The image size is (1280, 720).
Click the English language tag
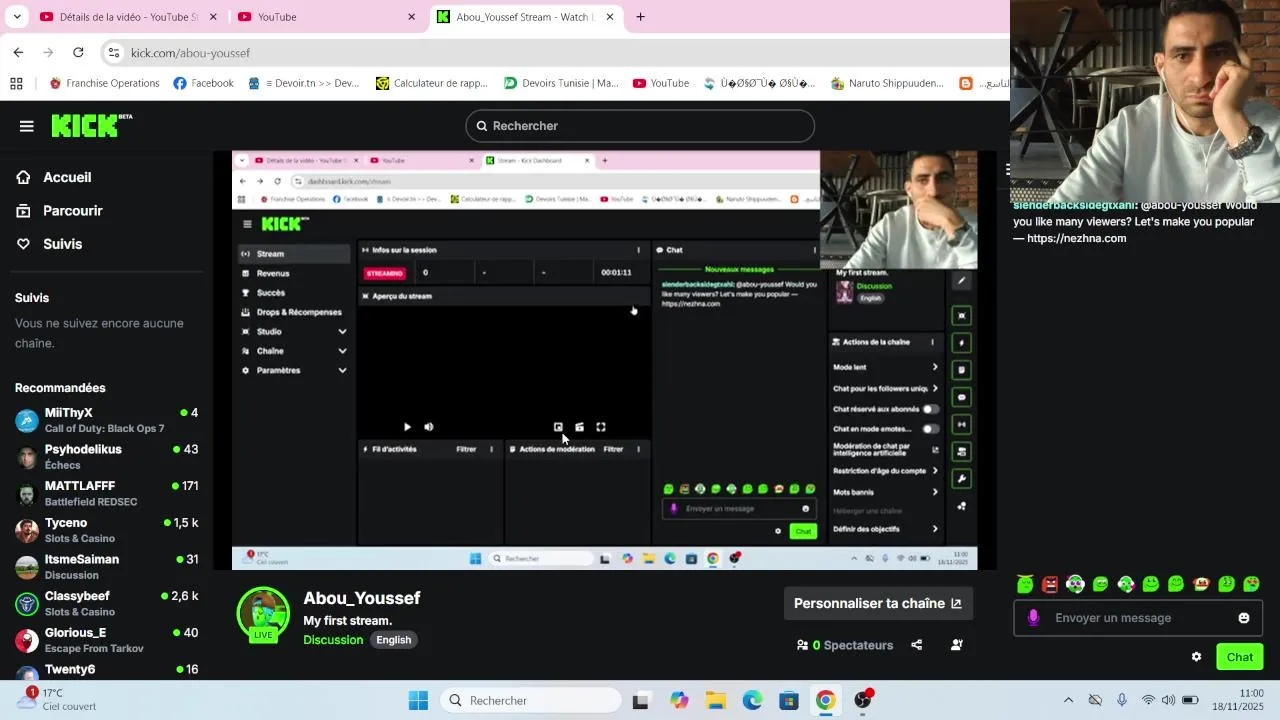[394, 640]
